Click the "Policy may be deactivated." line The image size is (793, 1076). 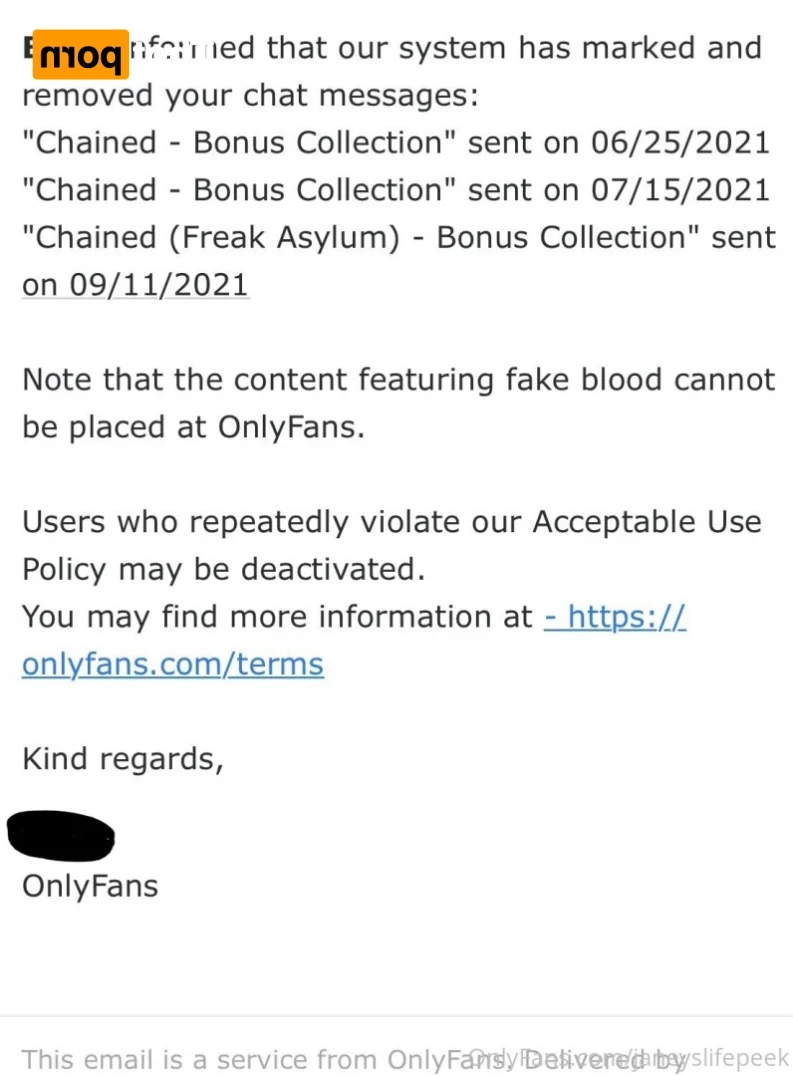tap(224, 570)
